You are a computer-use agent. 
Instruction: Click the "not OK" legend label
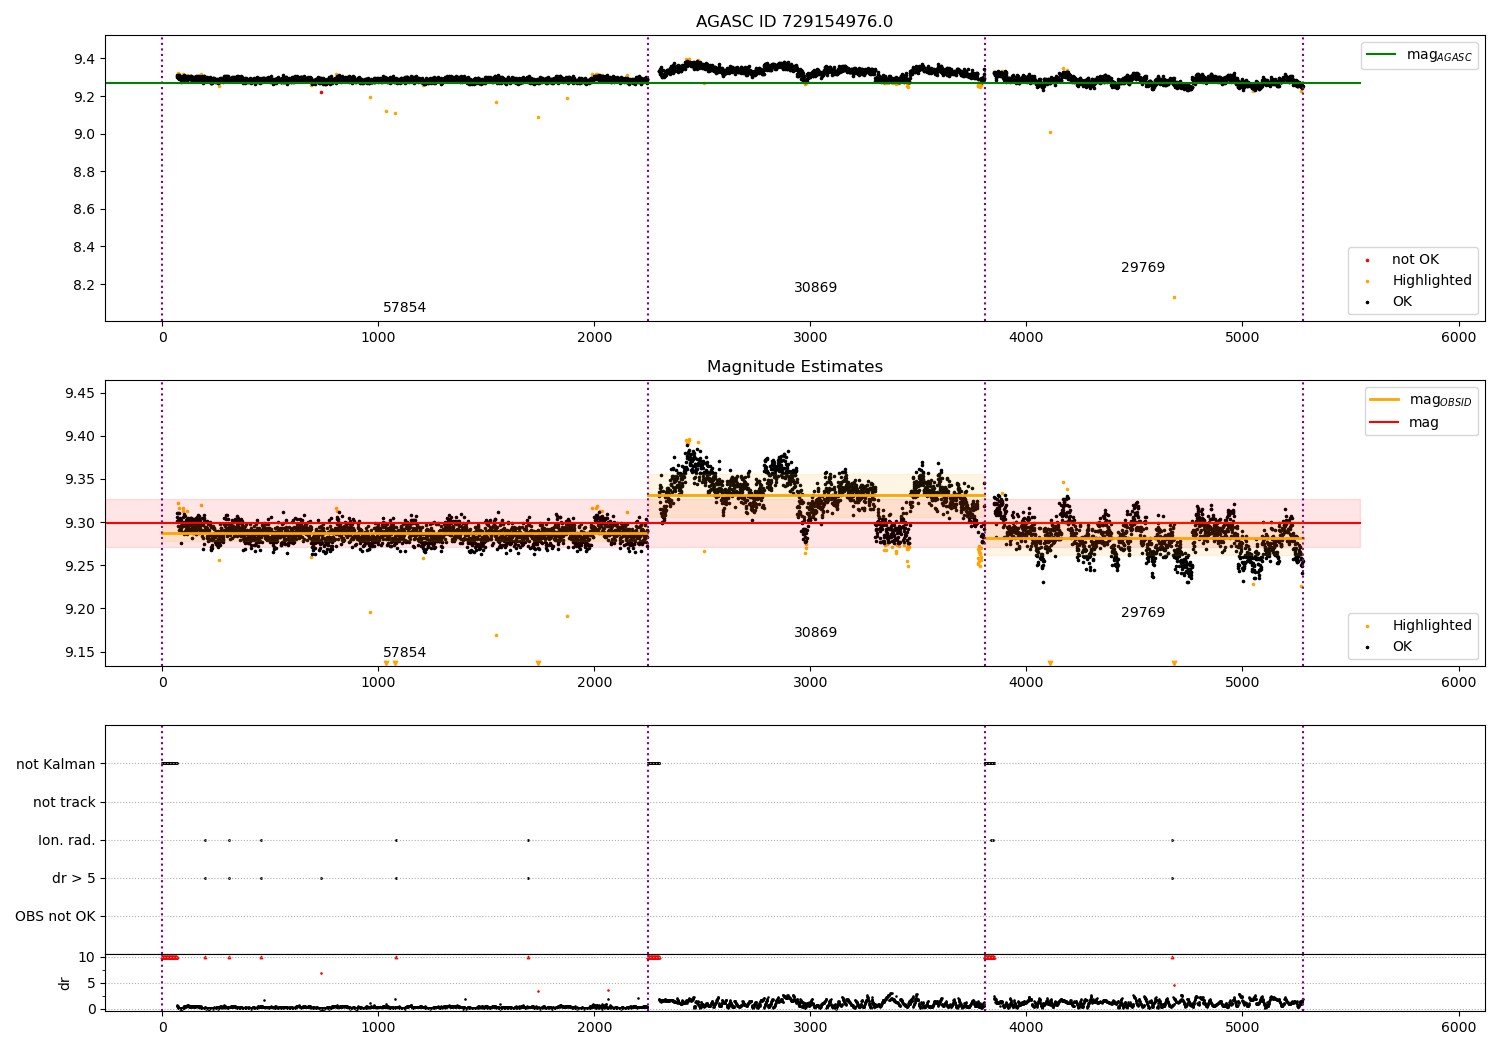(1415, 260)
